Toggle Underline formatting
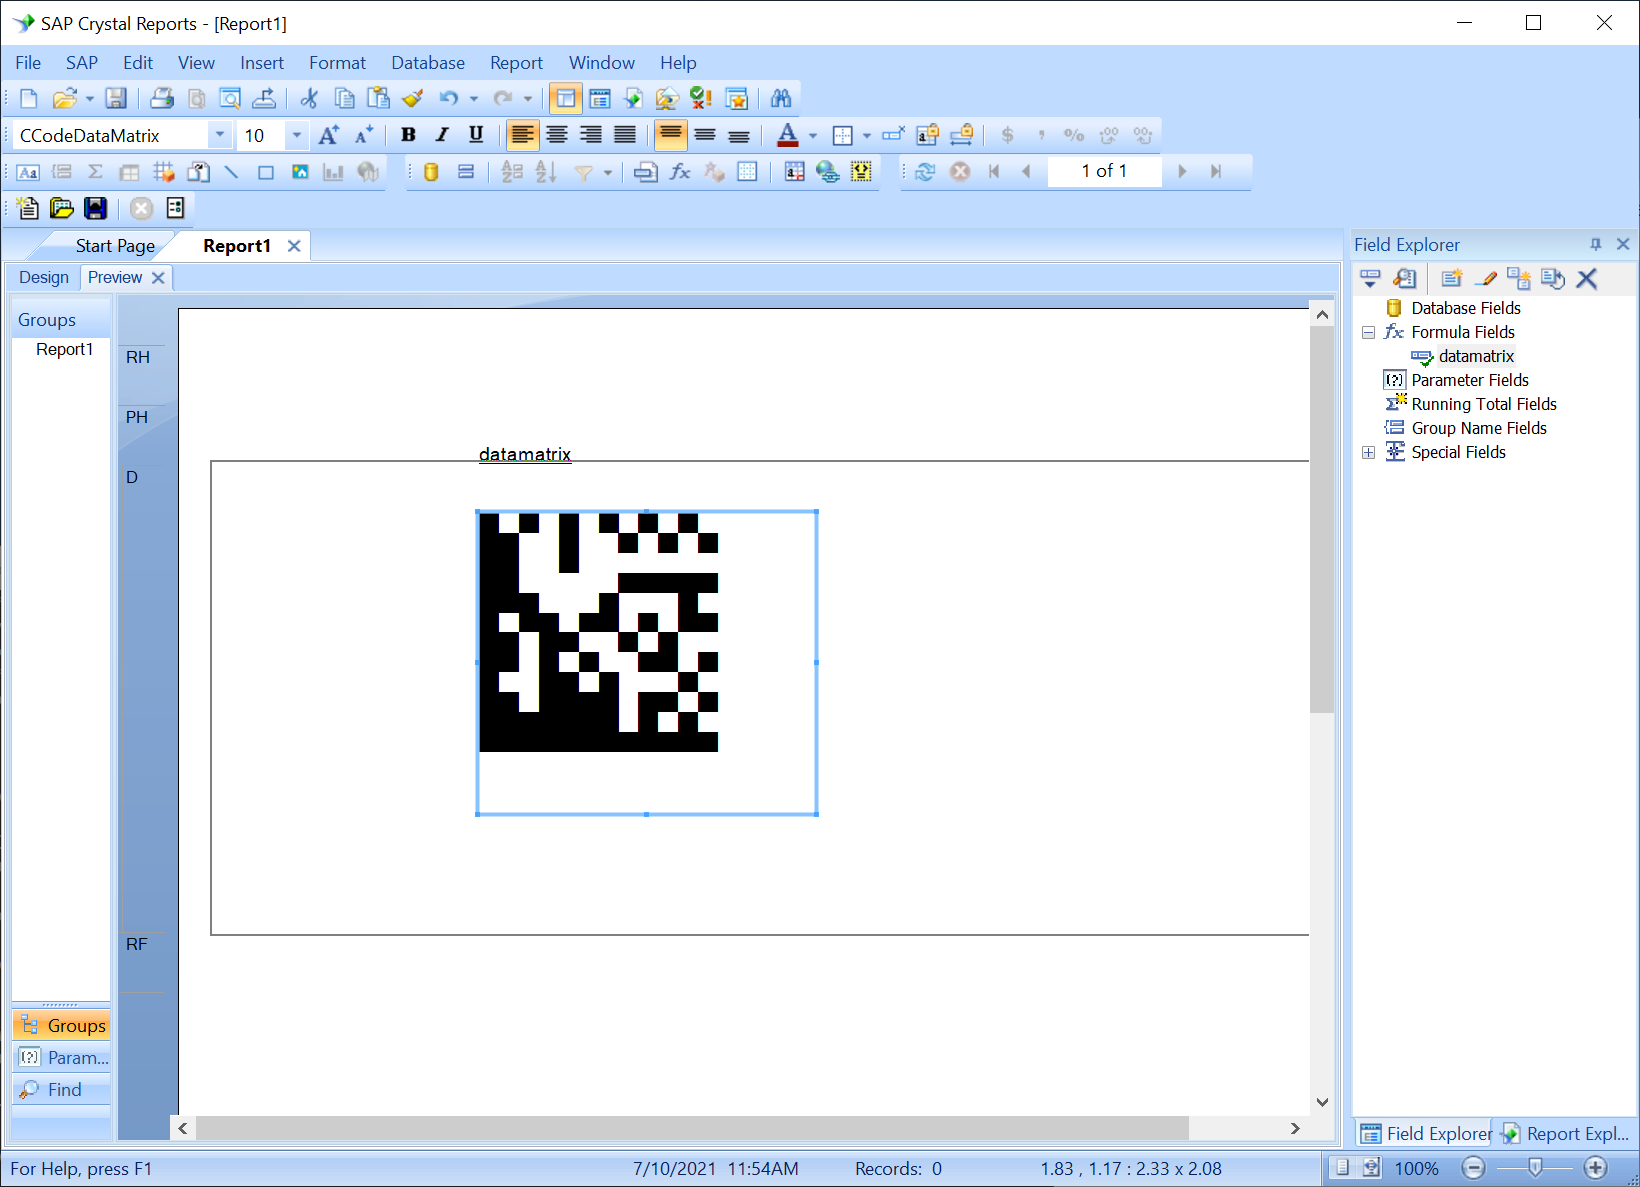The height and width of the screenshot is (1187, 1640). click(476, 135)
